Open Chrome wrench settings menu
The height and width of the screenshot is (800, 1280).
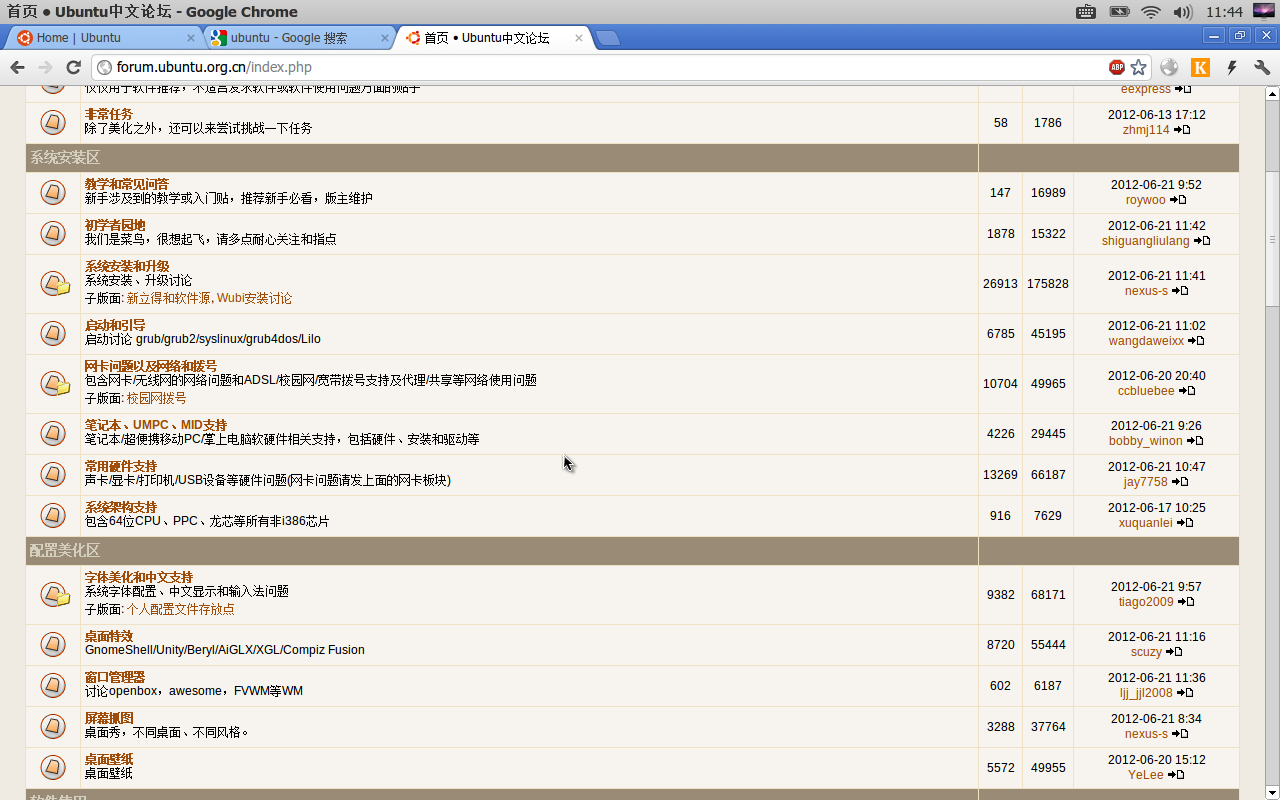click(1262, 67)
